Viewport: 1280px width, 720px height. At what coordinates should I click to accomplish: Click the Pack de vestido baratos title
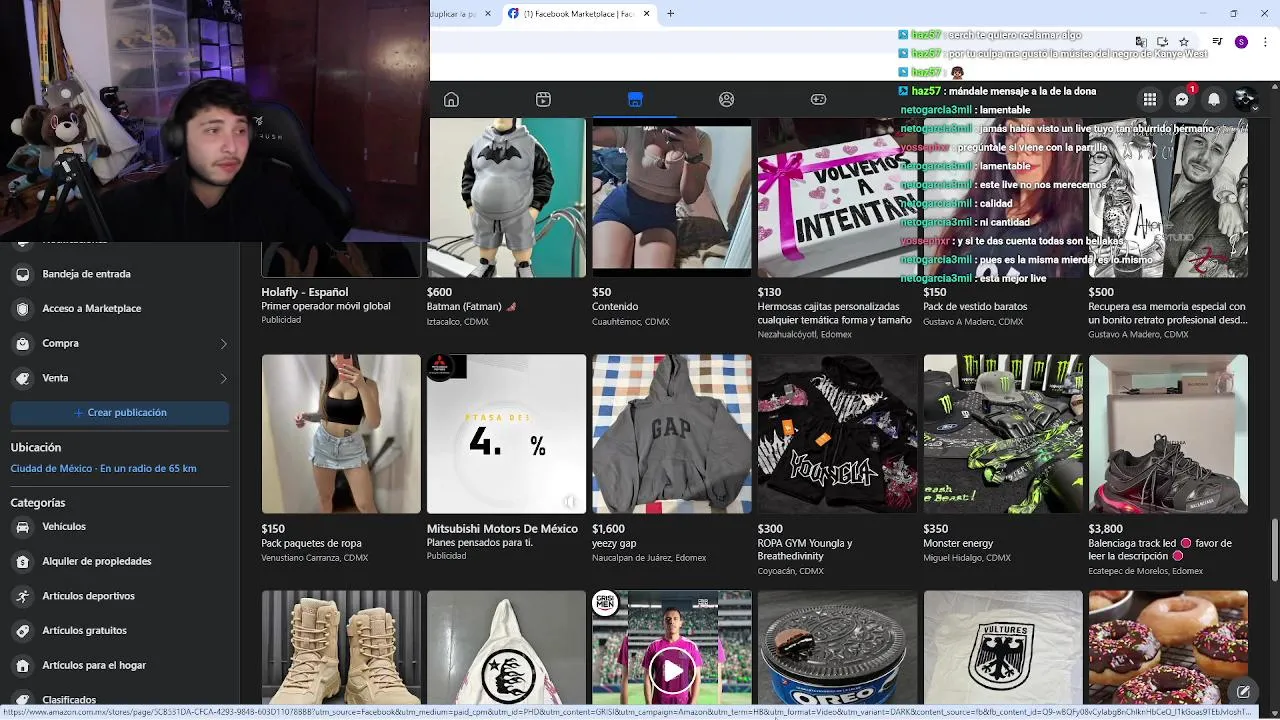[975, 307]
